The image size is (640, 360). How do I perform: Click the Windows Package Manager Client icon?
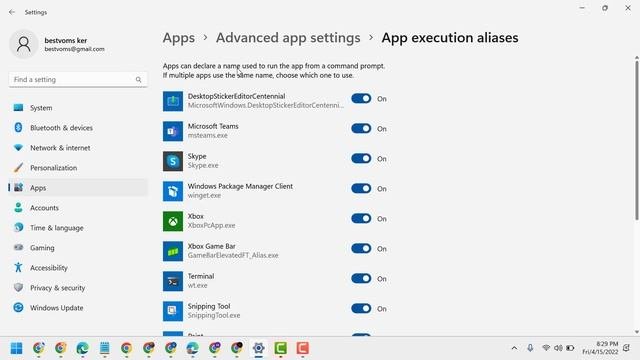(x=173, y=191)
